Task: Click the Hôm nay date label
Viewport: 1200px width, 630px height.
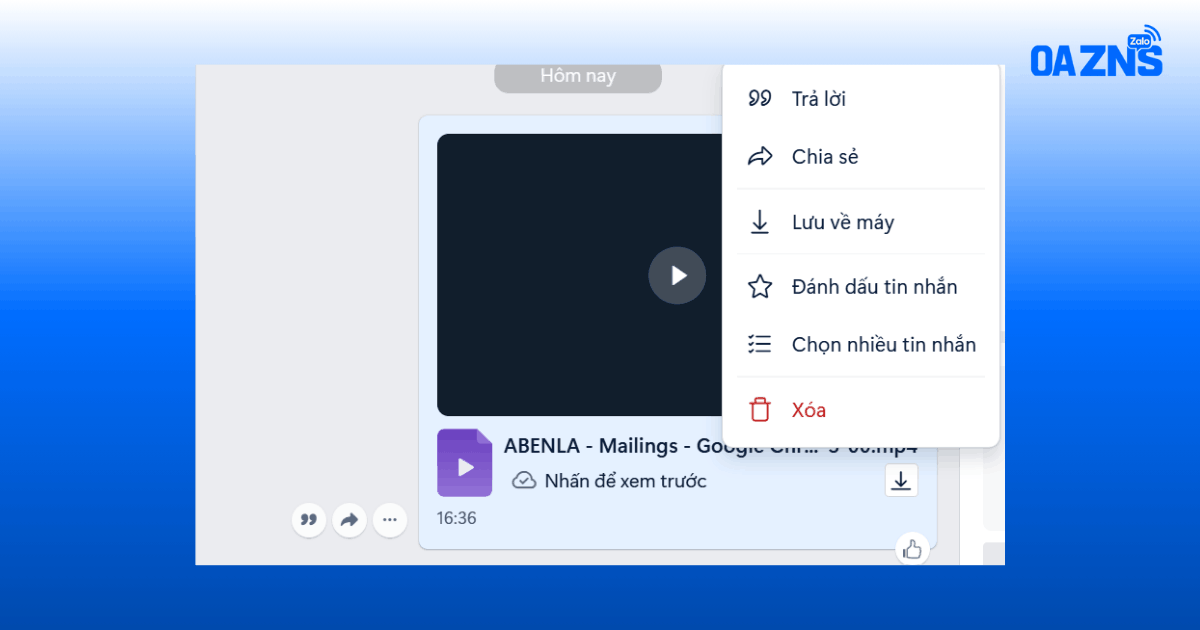Action: coord(578,76)
